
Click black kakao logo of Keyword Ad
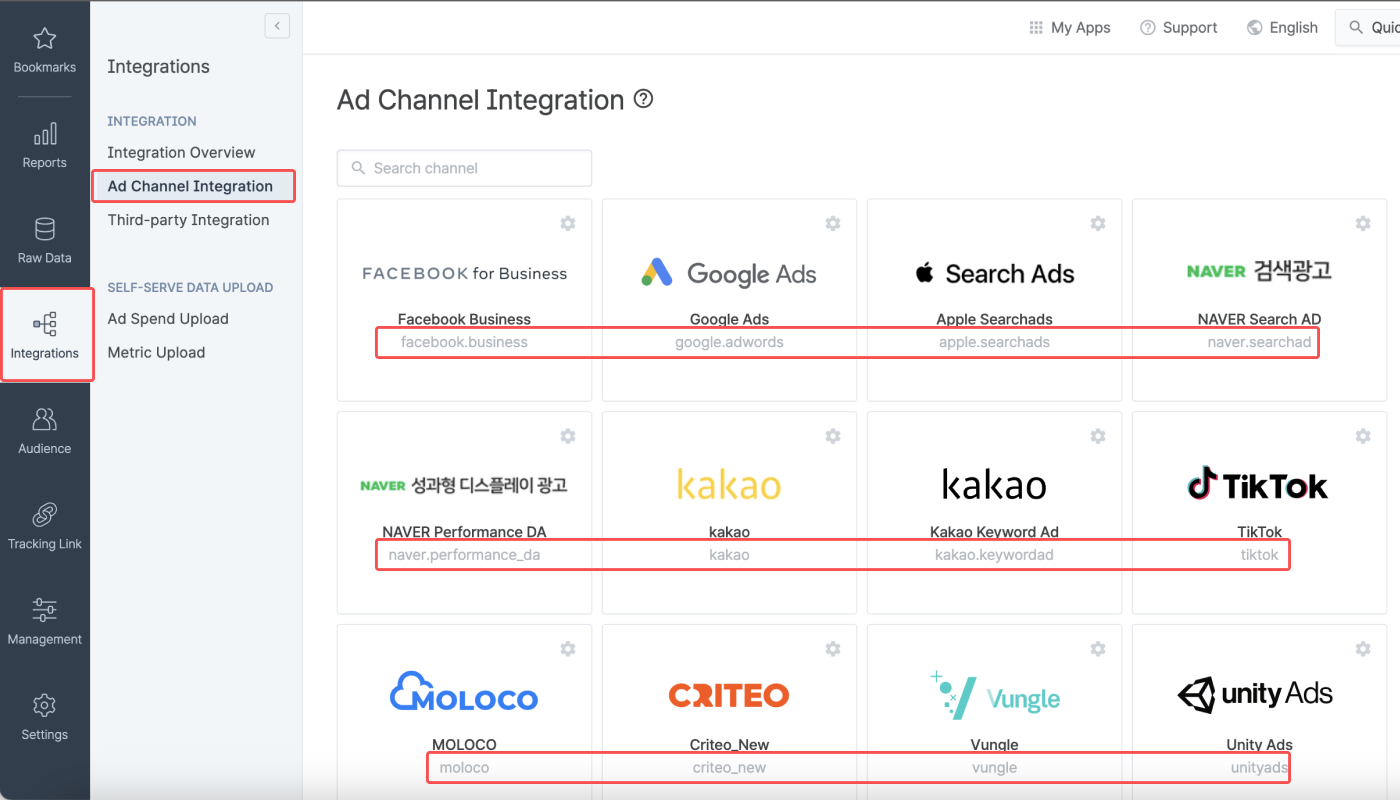pyautogui.click(x=994, y=485)
